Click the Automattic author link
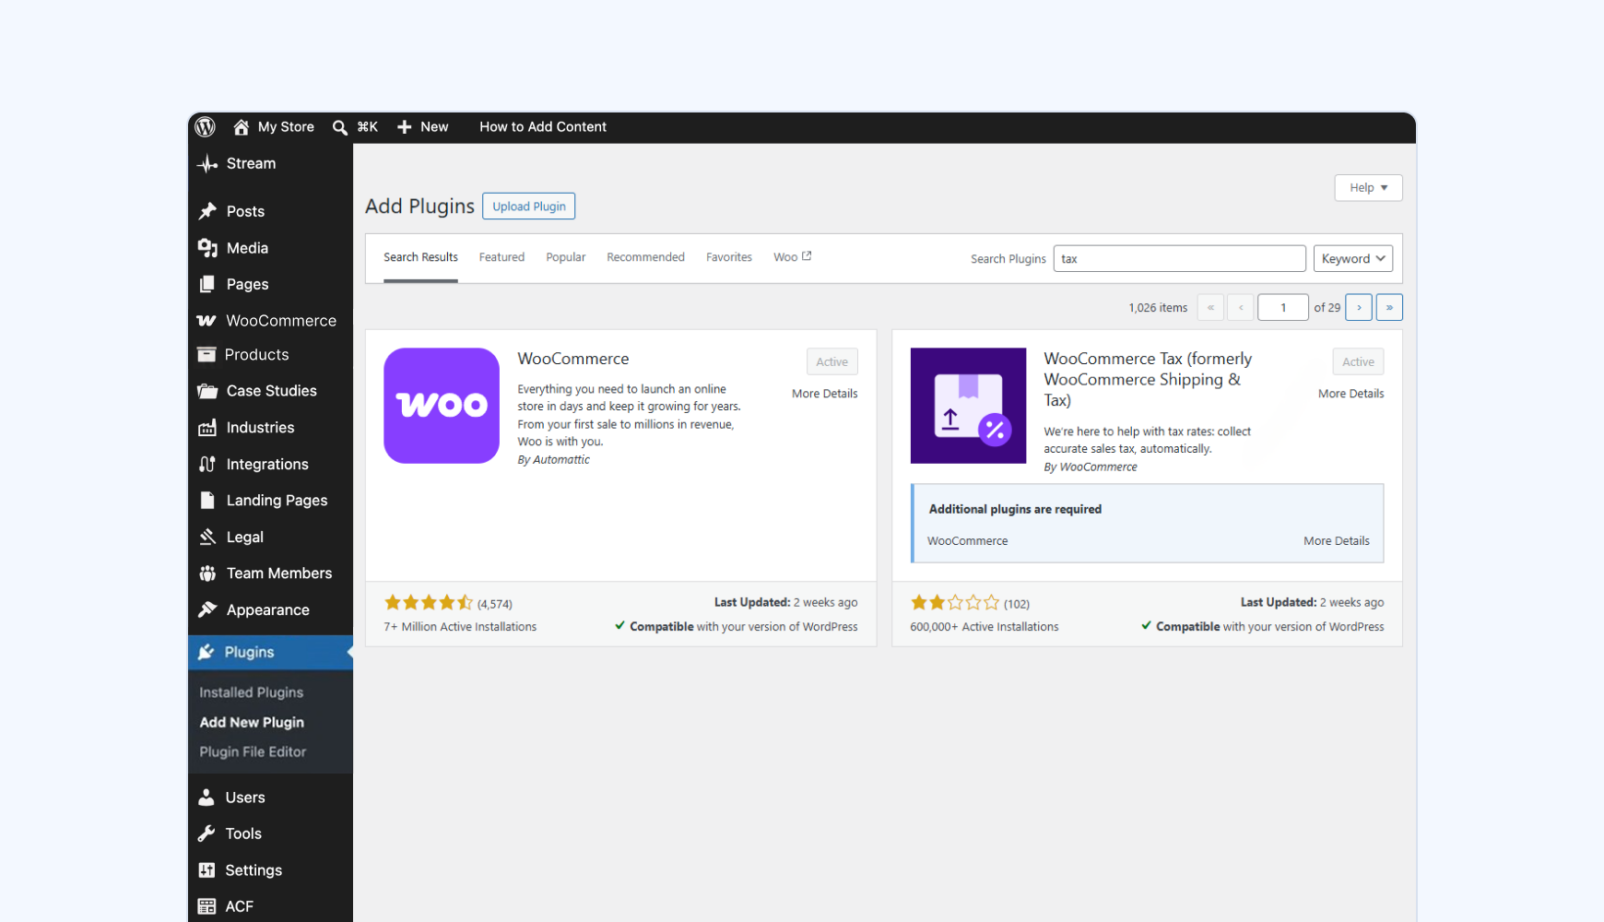This screenshot has height=922, width=1604. [561, 460]
